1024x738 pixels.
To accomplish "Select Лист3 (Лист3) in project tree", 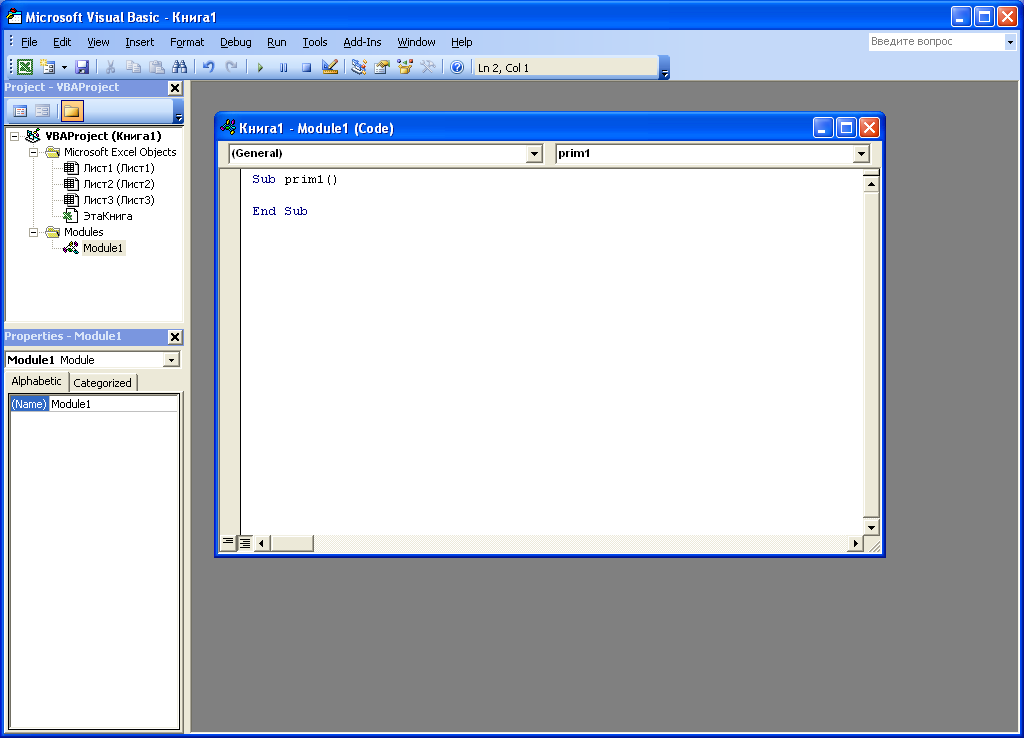I will (119, 200).
